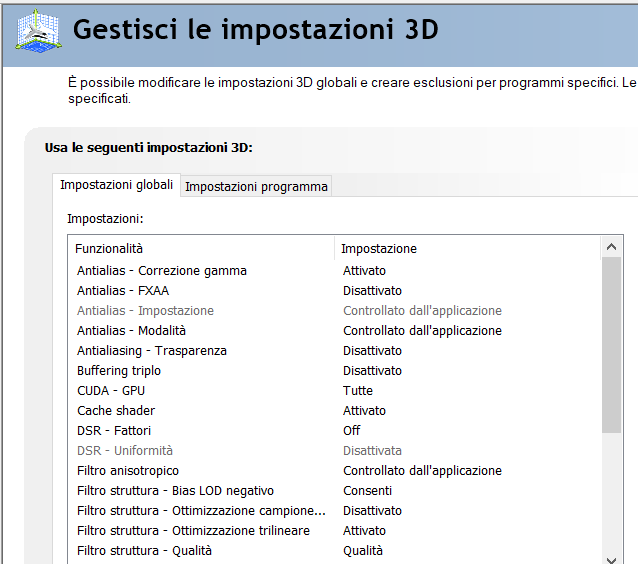Open Attivato value for Correzione gamma
Image resolution: width=638 pixels, height=564 pixels.
(x=364, y=271)
